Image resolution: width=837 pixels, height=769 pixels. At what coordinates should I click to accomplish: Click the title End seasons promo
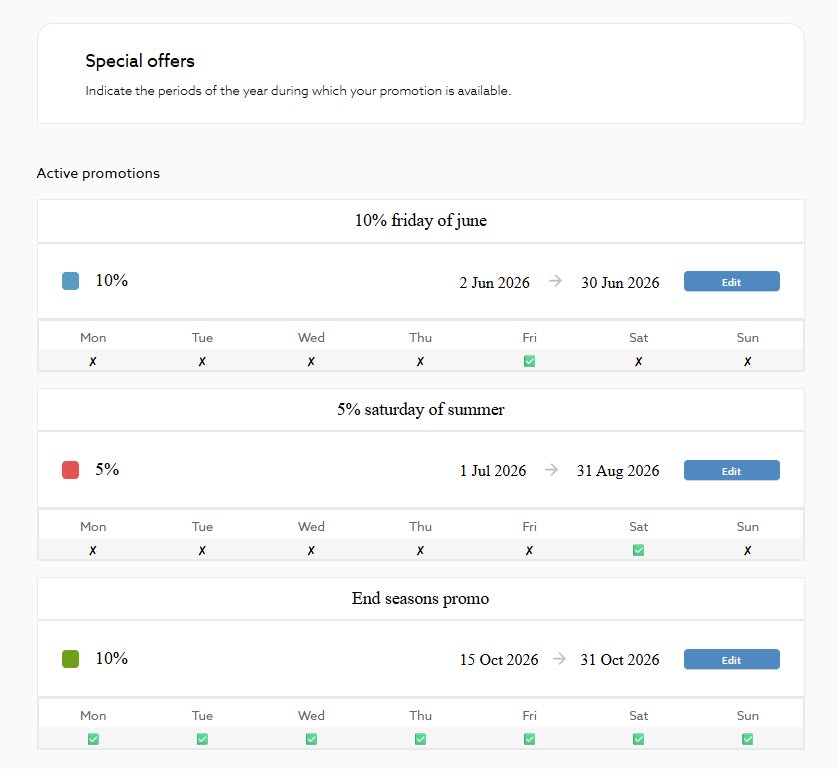tap(420, 598)
